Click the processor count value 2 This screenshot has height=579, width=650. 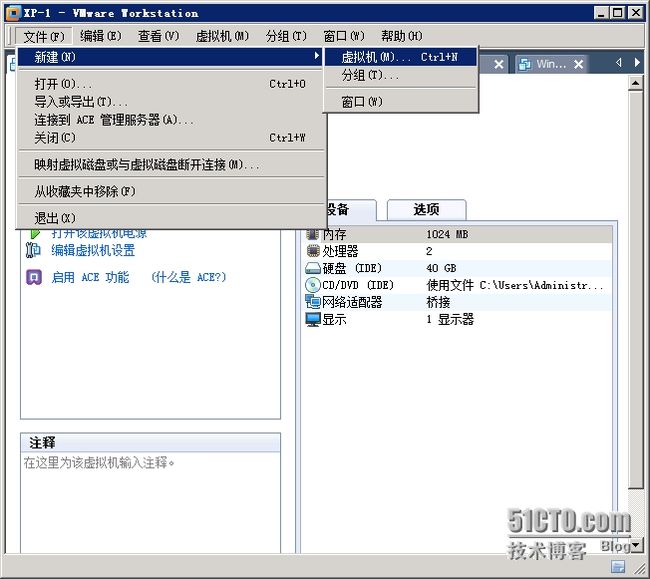429,251
